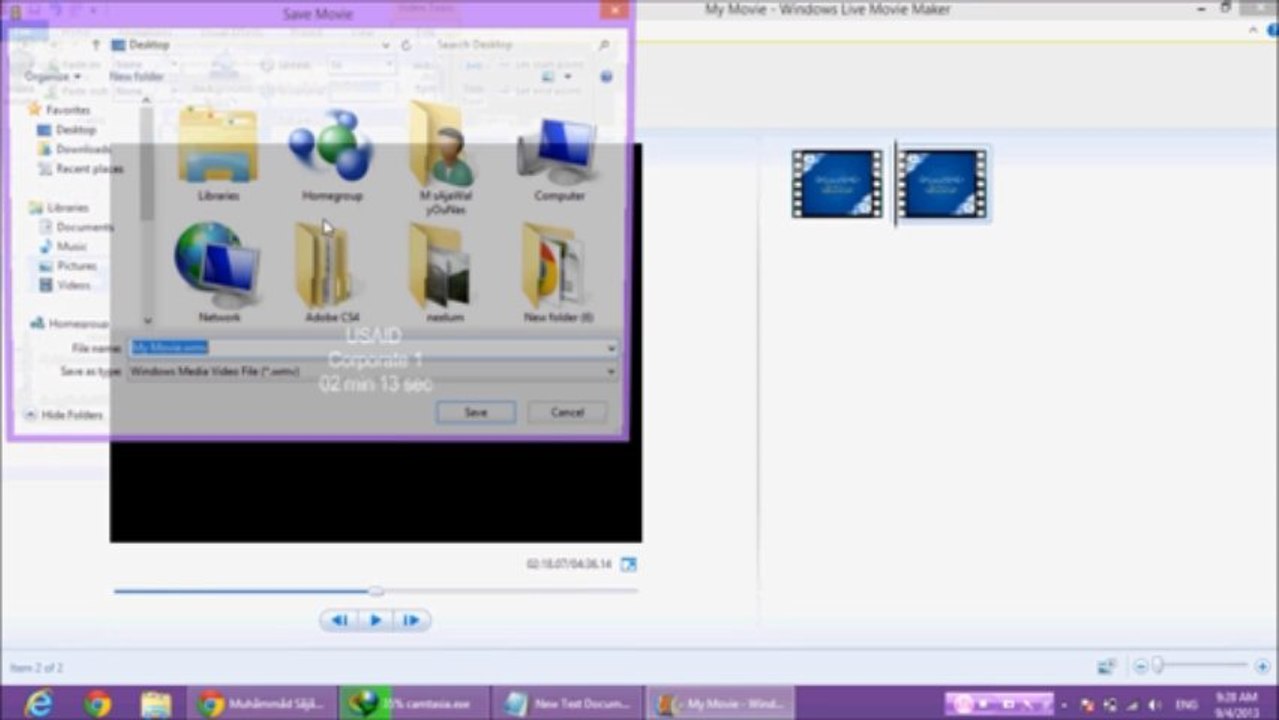
Task: Click the up-one-level arrow
Action: point(96,45)
